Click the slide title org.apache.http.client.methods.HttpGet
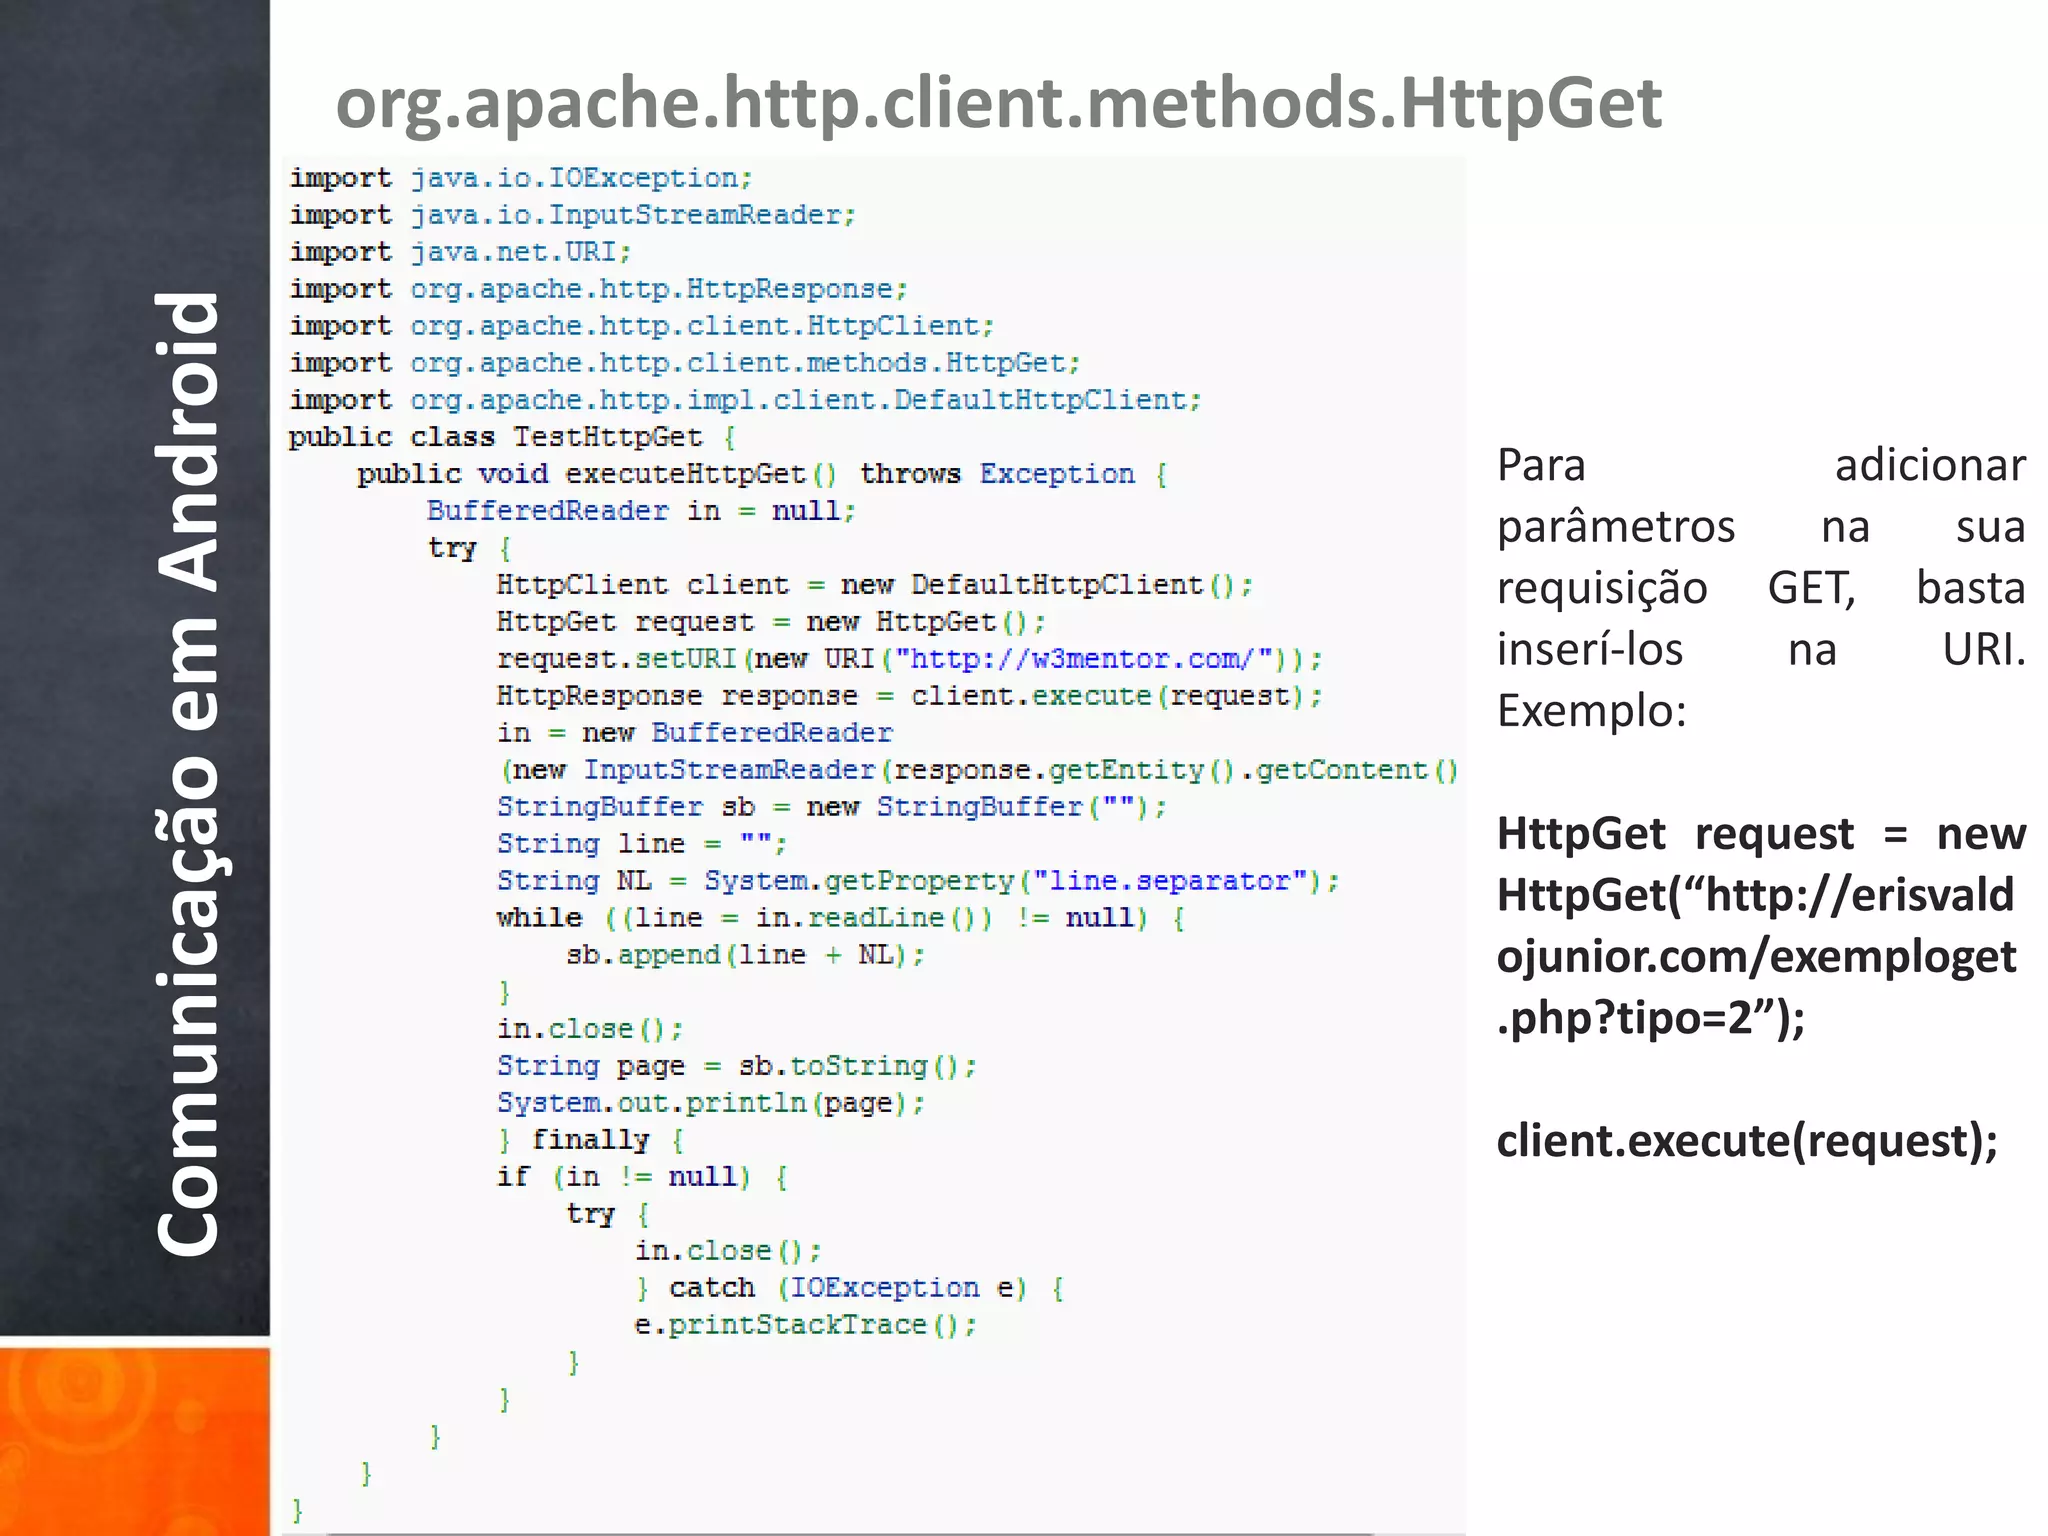 pos(998,103)
